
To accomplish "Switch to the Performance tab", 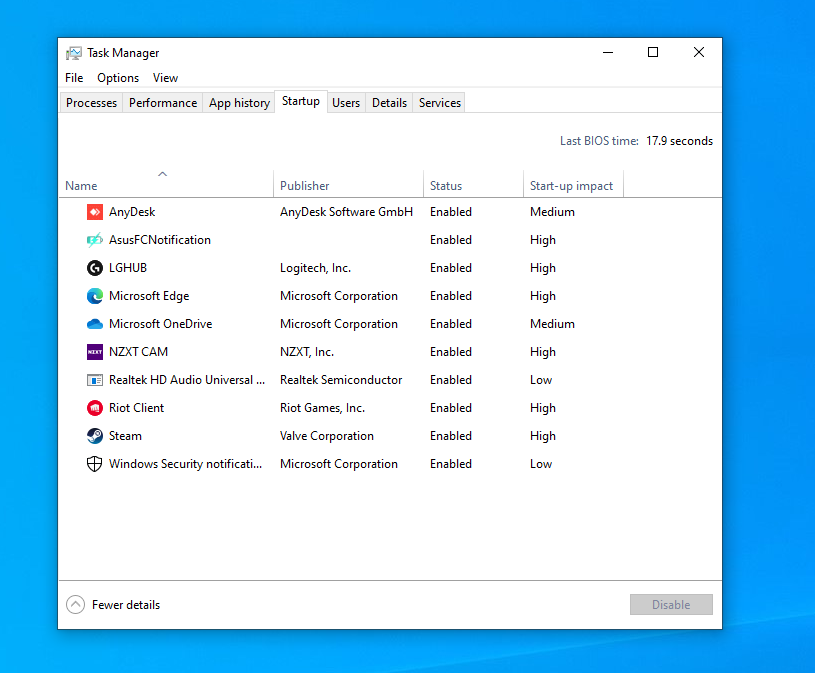I will point(163,103).
